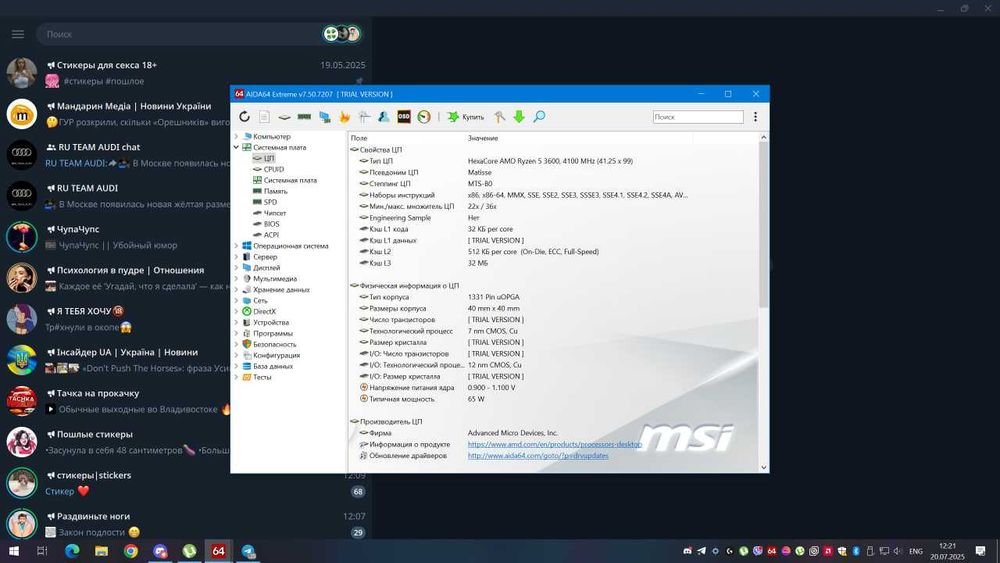The width and height of the screenshot is (1000, 563).
Task: Expand the Хранение данных tree node
Action: click(x=236, y=289)
